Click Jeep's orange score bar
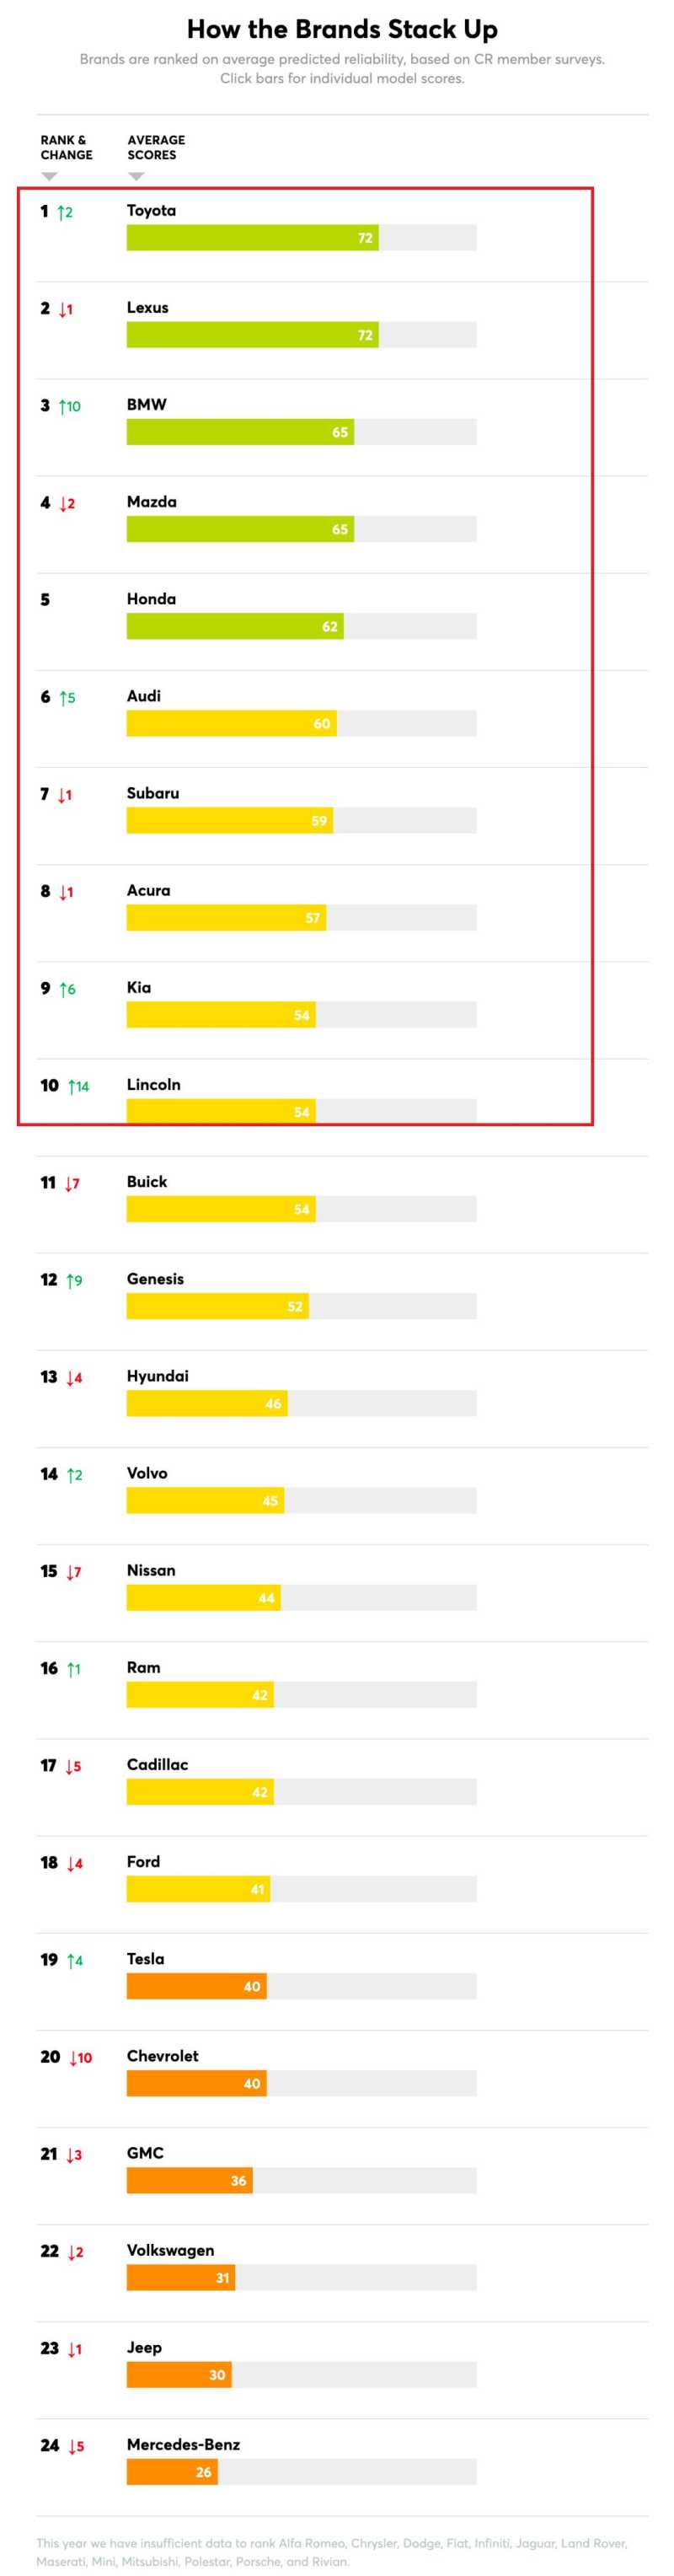The height and width of the screenshot is (2576, 674). (178, 2375)
